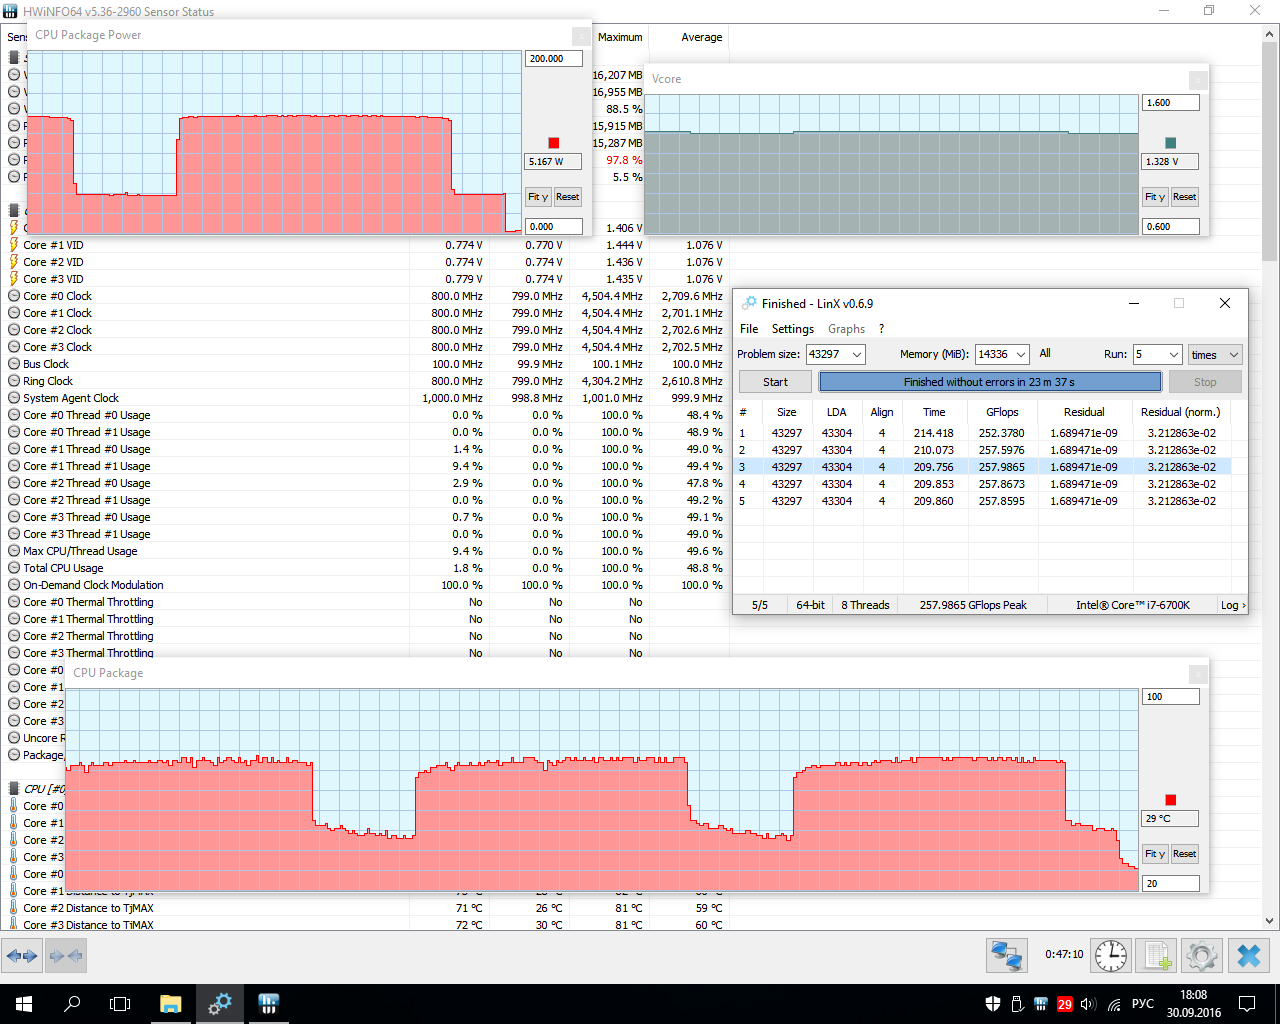
Task: Open the File menu in LinX
Action: pos(749,329)
